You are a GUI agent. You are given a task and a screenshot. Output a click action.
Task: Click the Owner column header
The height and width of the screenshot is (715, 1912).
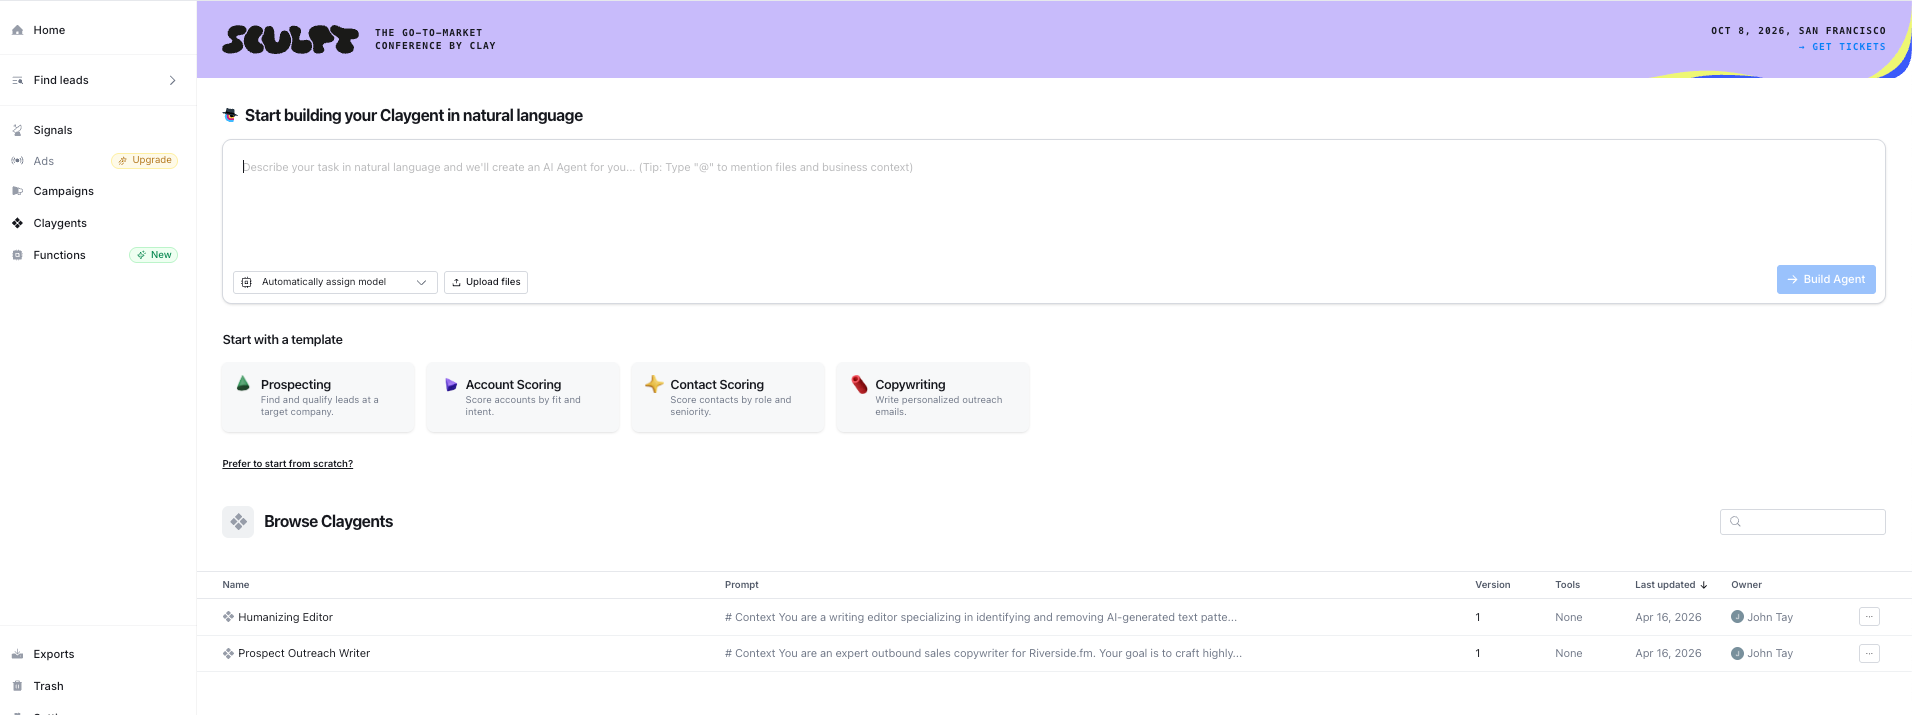click(x=1747, y=585)
